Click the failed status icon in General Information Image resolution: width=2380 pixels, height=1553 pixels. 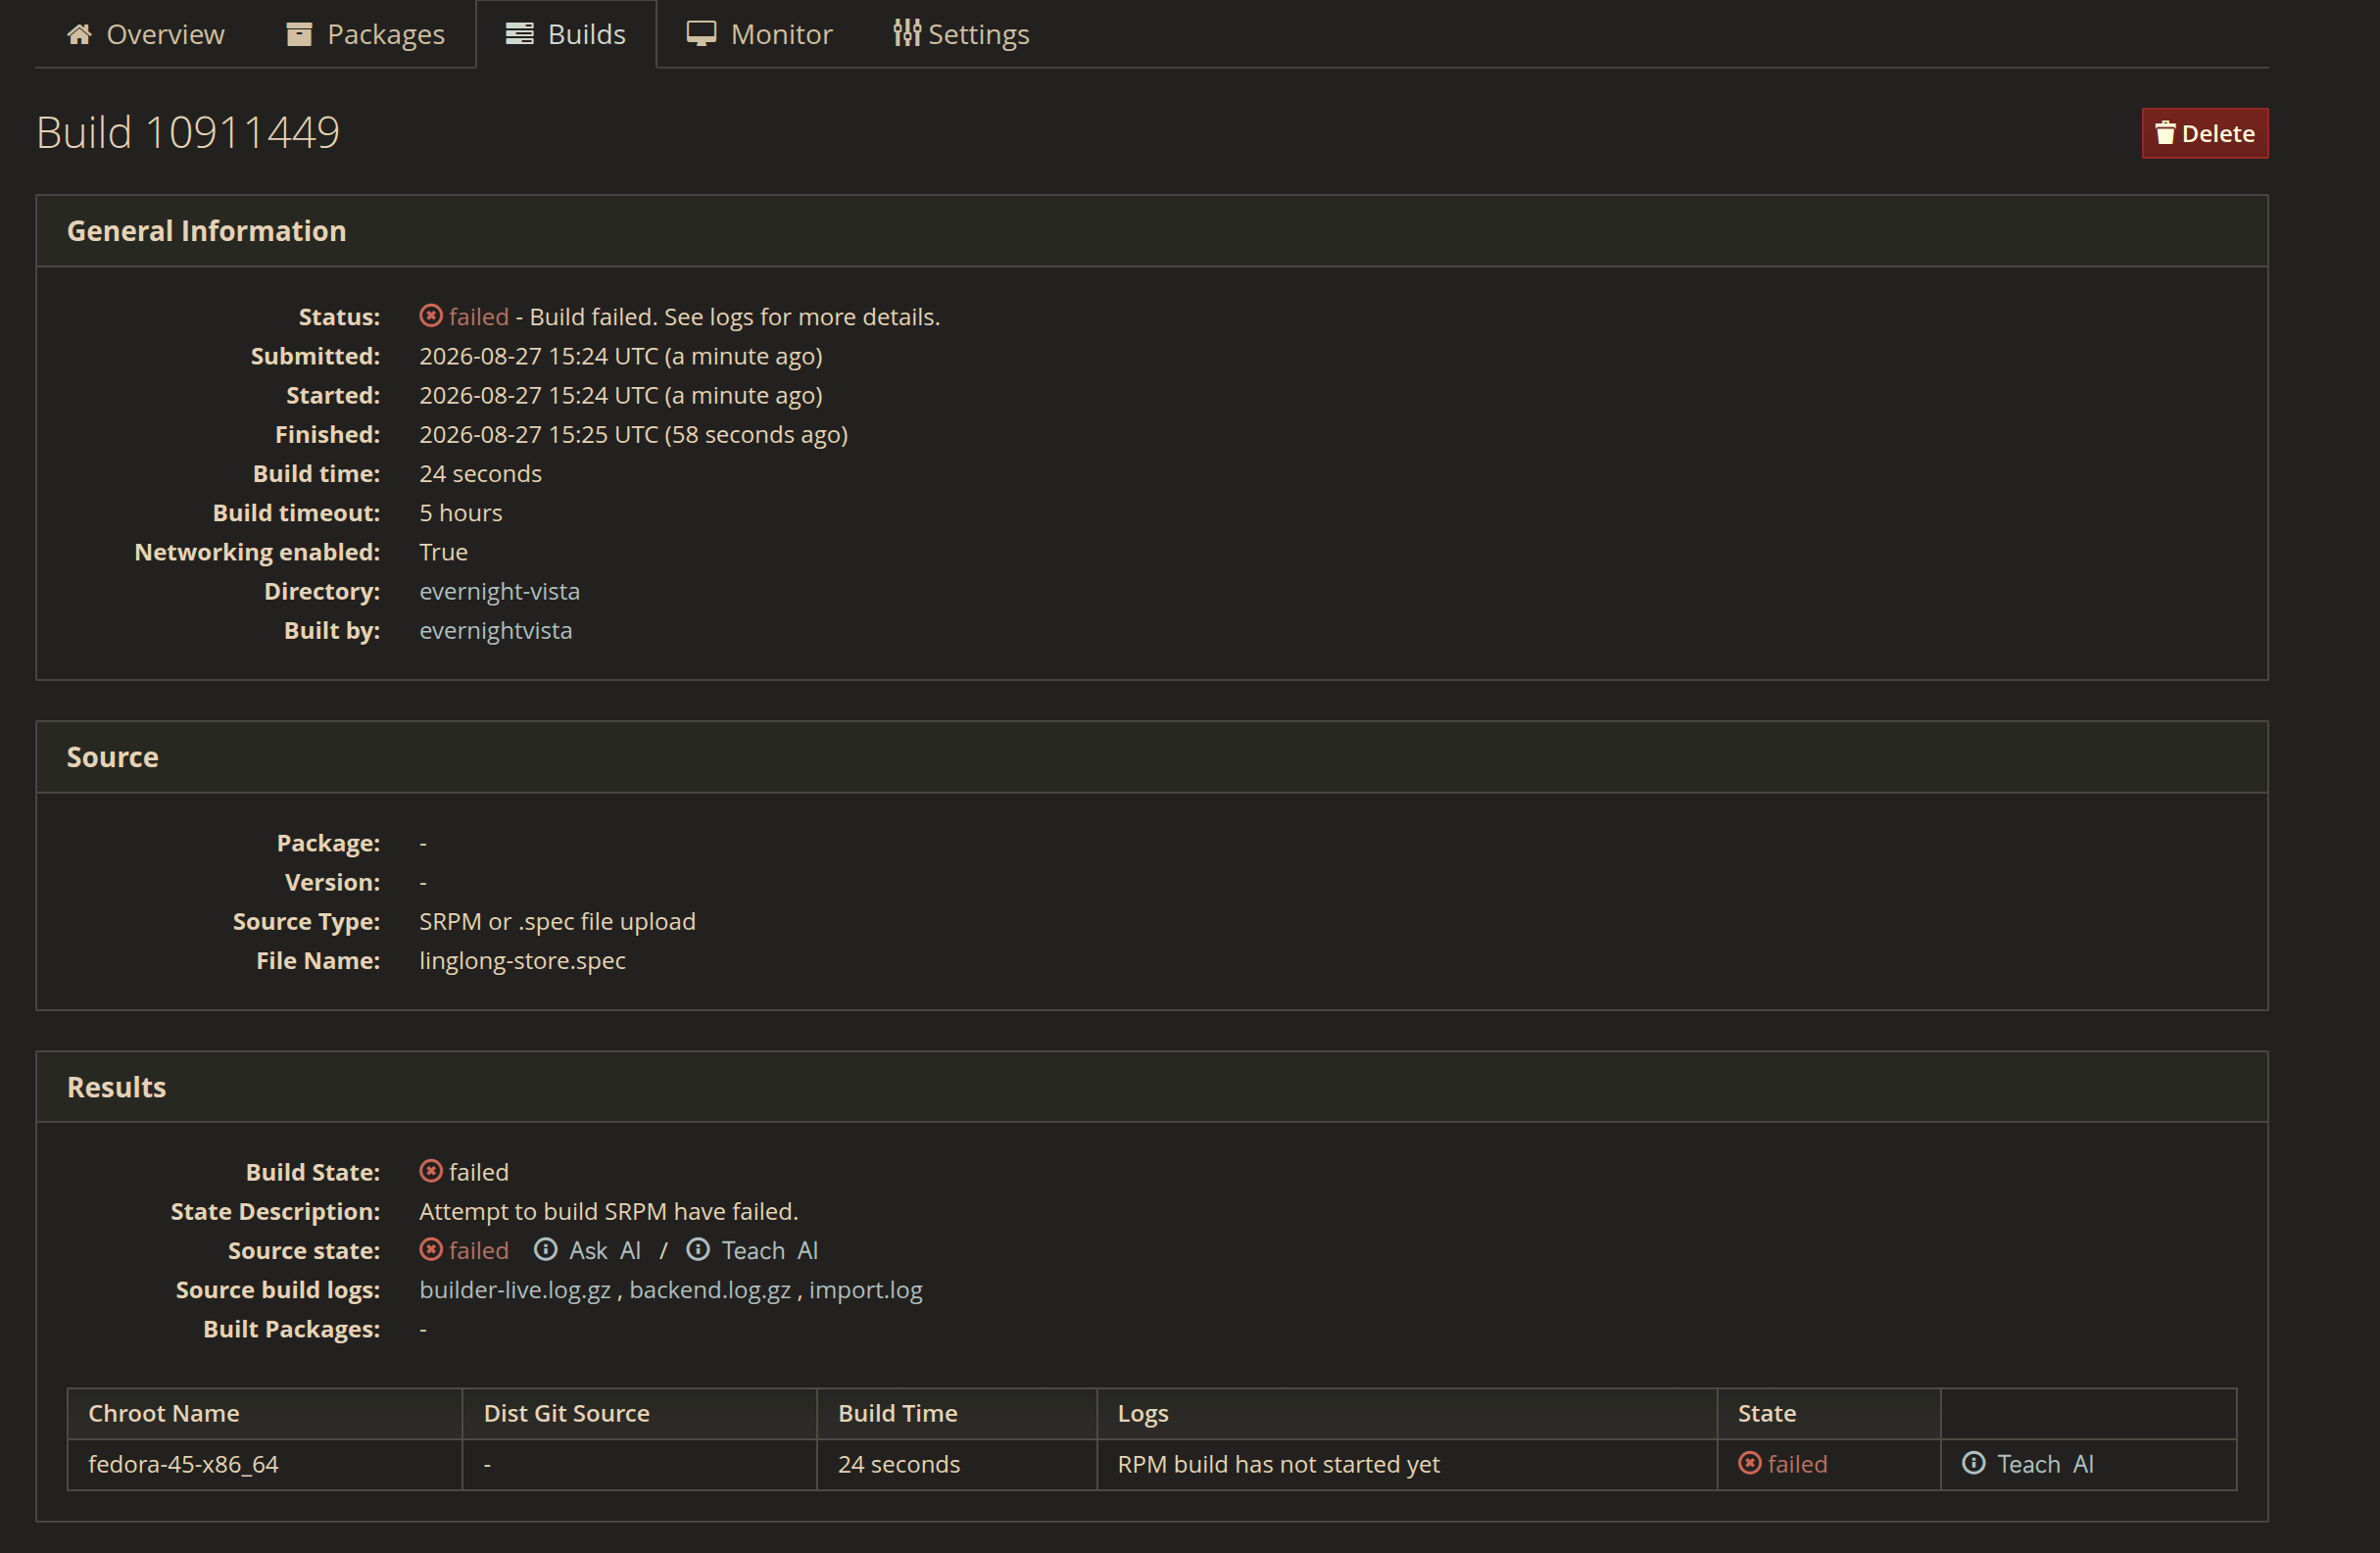431,316
